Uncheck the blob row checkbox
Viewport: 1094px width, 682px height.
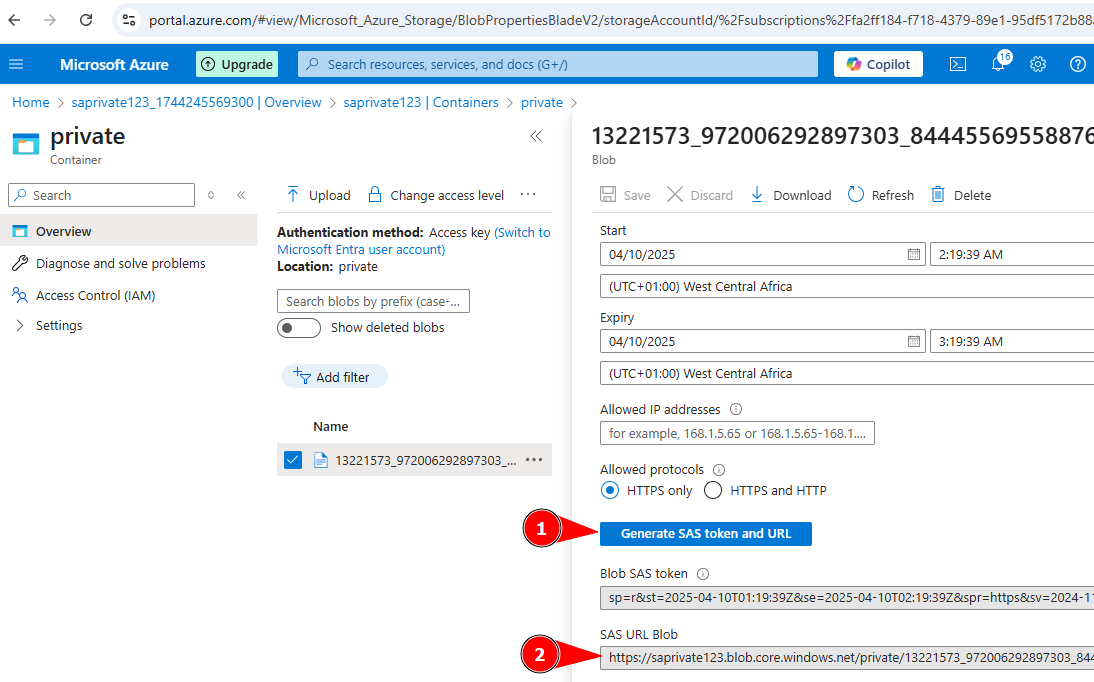point(293,460)
